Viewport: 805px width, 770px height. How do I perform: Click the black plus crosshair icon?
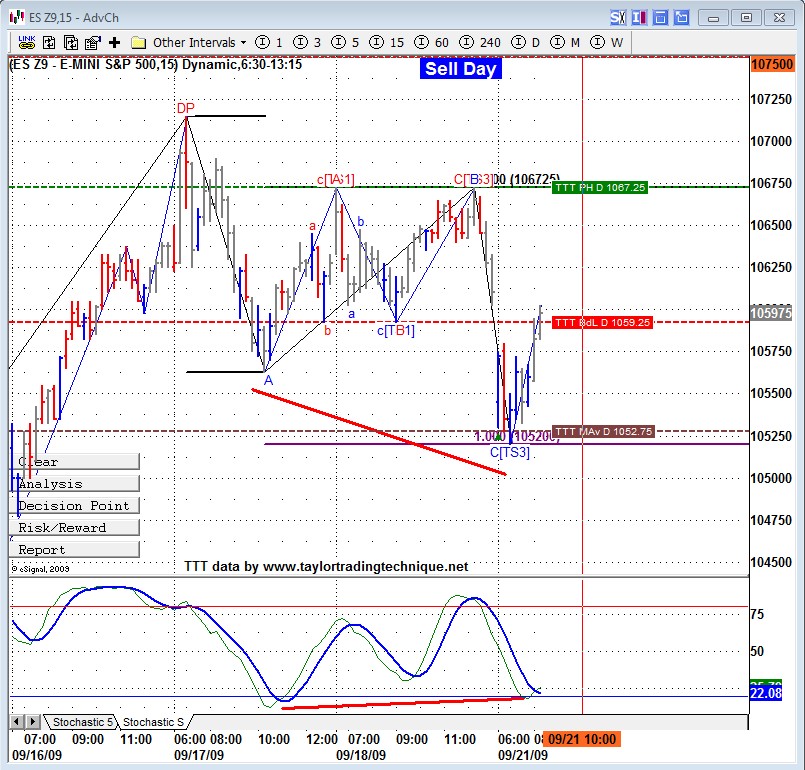pos(114,42)
